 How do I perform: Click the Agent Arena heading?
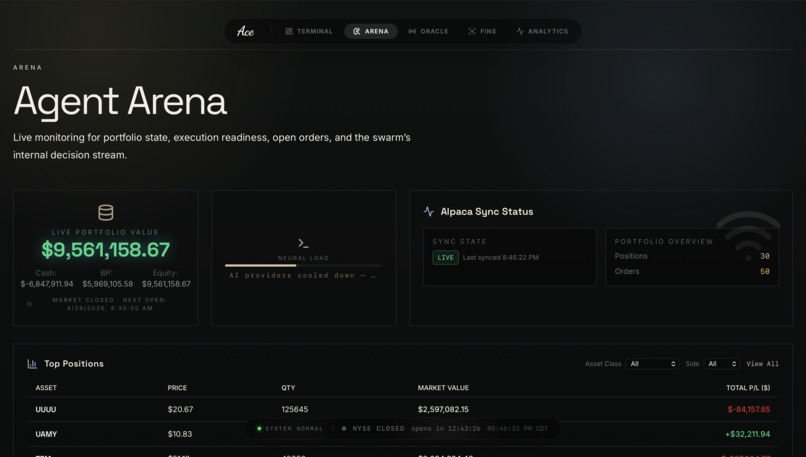120,101
